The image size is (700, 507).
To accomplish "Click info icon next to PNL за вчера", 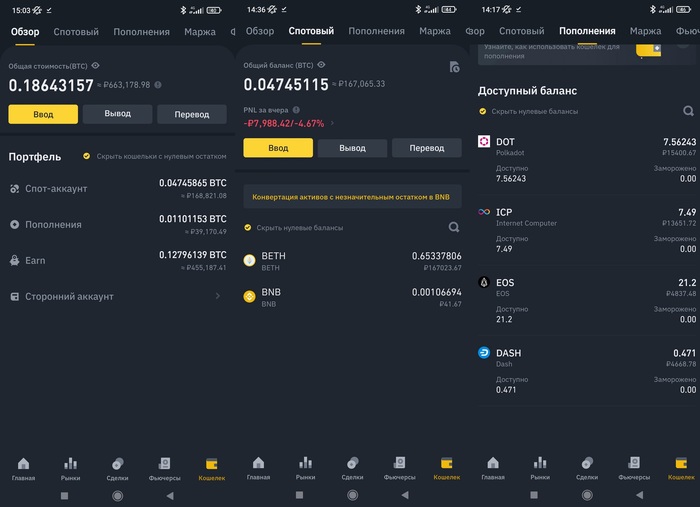I will 296,110.
